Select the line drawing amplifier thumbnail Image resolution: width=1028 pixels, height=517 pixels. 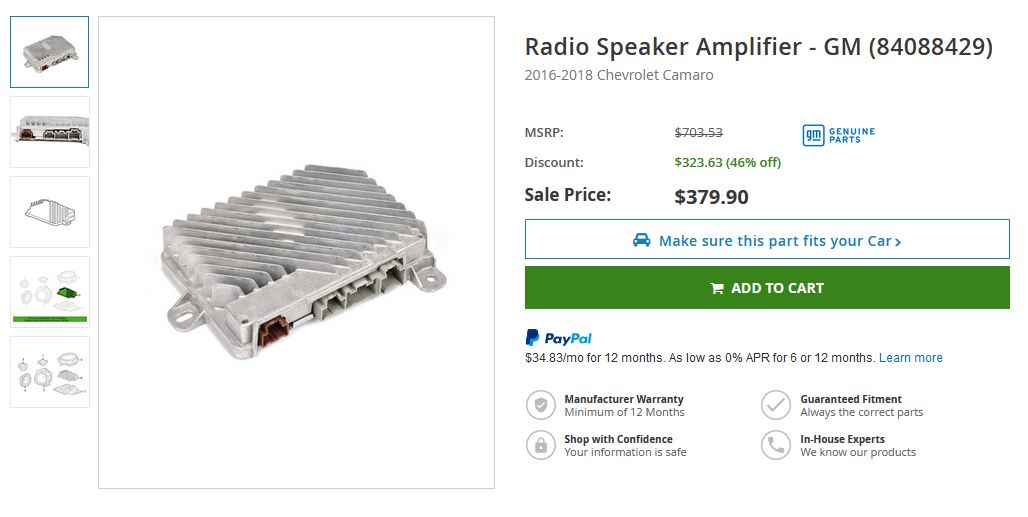(50, 212)
